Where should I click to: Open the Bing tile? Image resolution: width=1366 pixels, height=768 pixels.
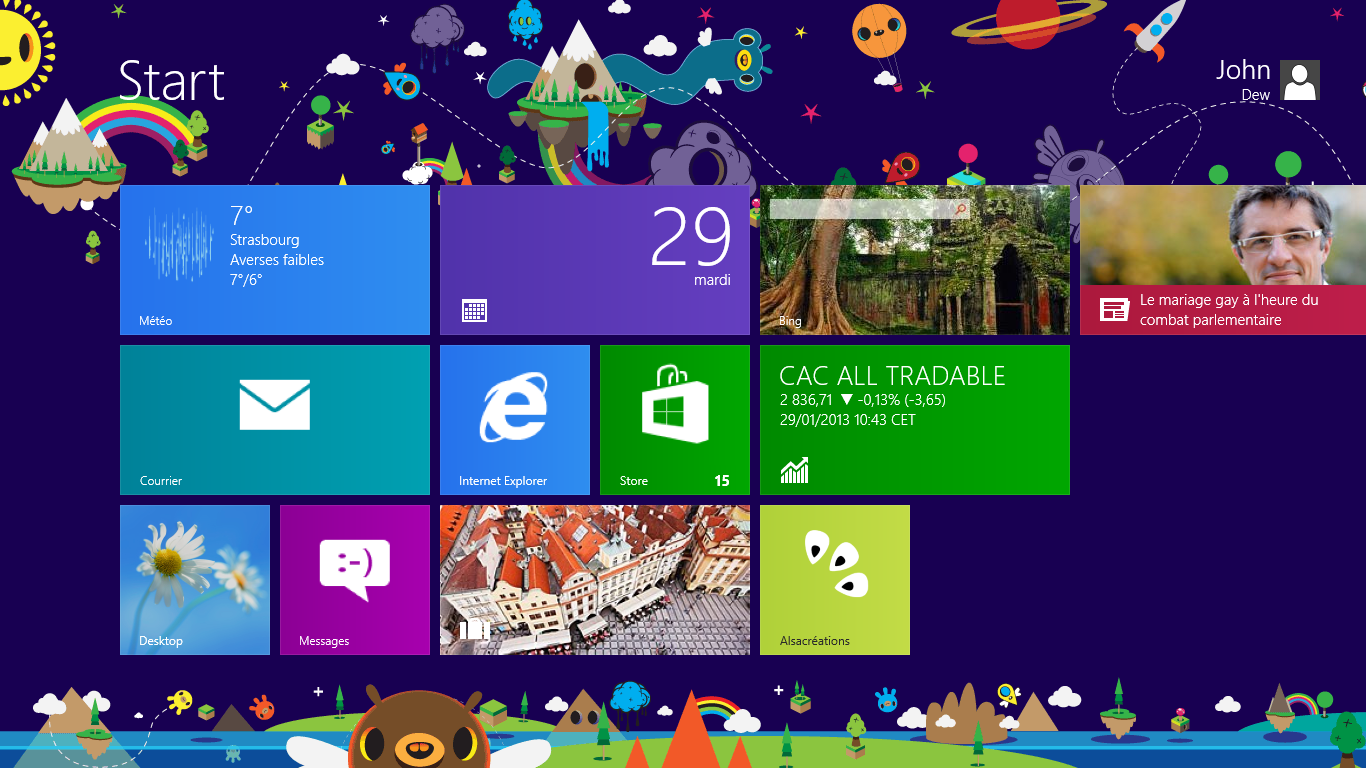coord(915,260)
